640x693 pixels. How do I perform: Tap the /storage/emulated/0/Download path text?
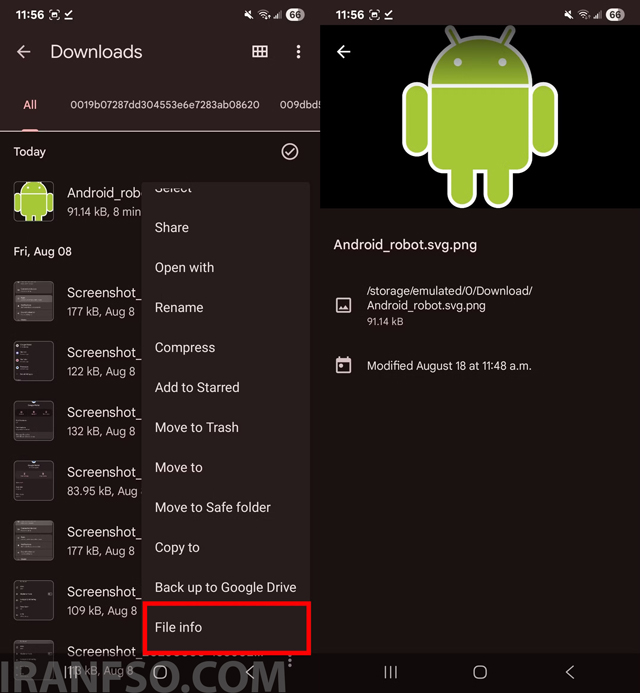click(x=450, y=298)
